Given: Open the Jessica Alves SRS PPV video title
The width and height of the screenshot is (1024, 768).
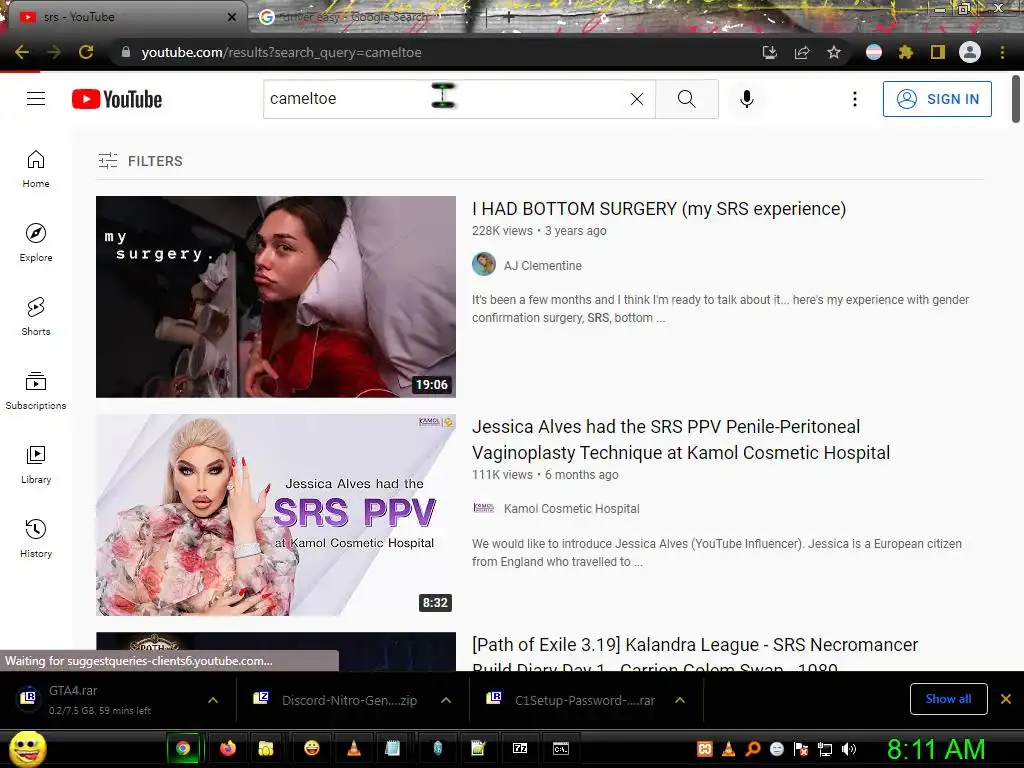Looking at the screenshot, I should click(x=681, y=440).
